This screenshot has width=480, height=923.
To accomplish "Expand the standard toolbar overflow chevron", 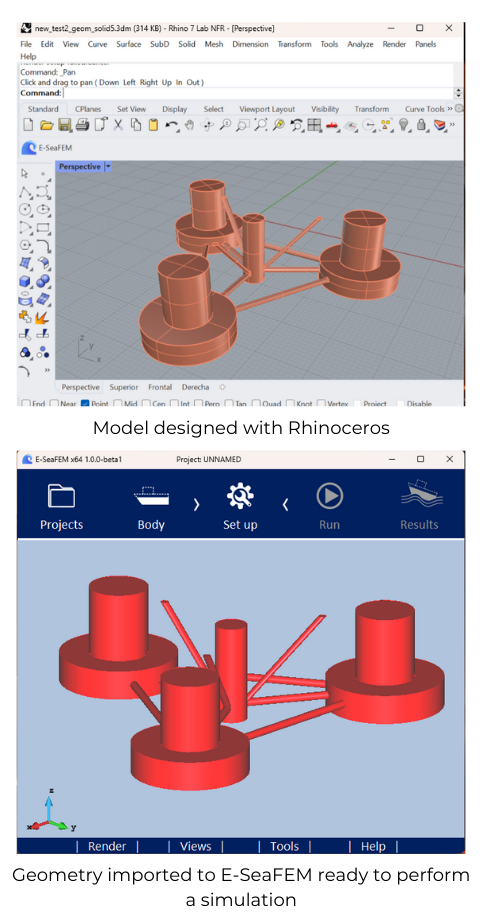I will click(x=452, y=125).
